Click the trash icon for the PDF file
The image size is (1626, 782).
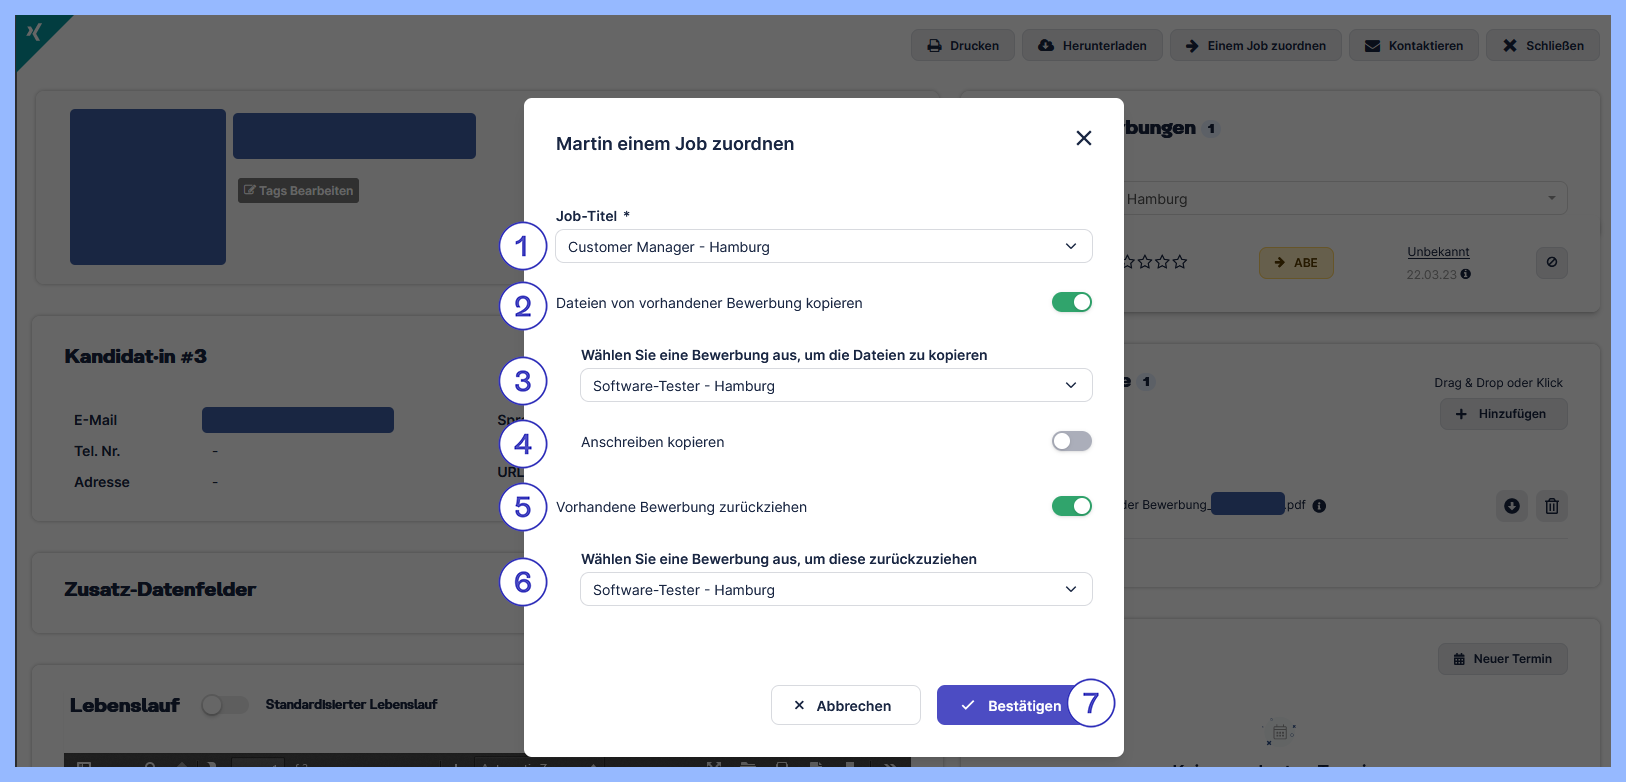(1551, 506)
